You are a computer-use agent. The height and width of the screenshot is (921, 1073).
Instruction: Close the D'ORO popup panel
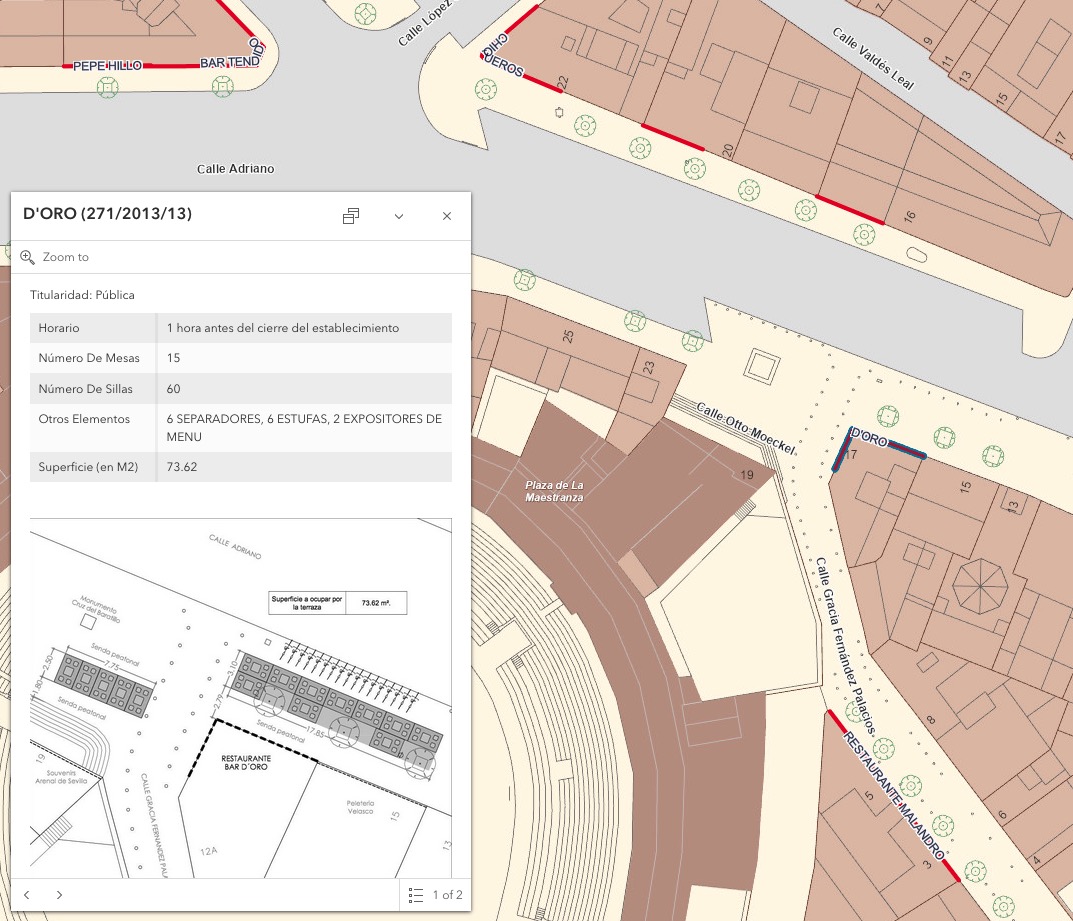pos(447,216)
